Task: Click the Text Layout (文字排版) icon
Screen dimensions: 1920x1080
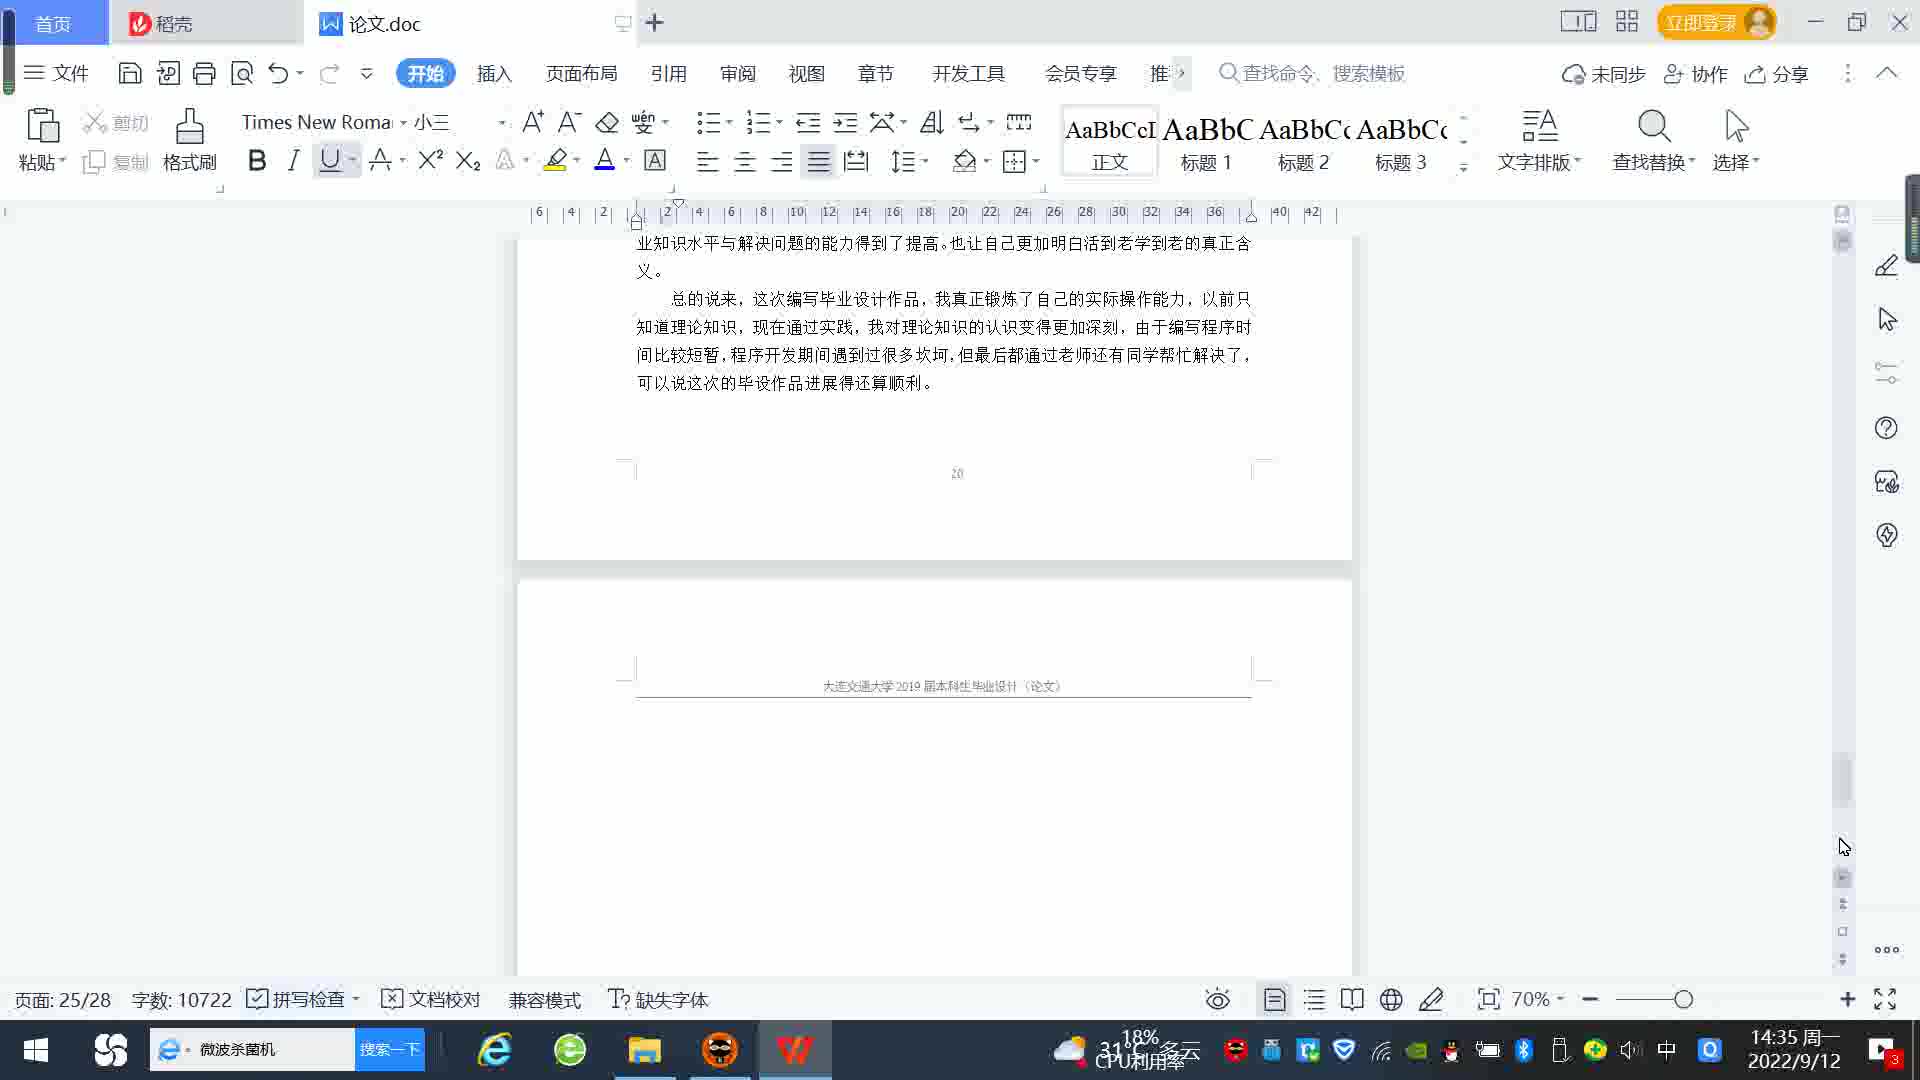Action: coord(1539,140)
